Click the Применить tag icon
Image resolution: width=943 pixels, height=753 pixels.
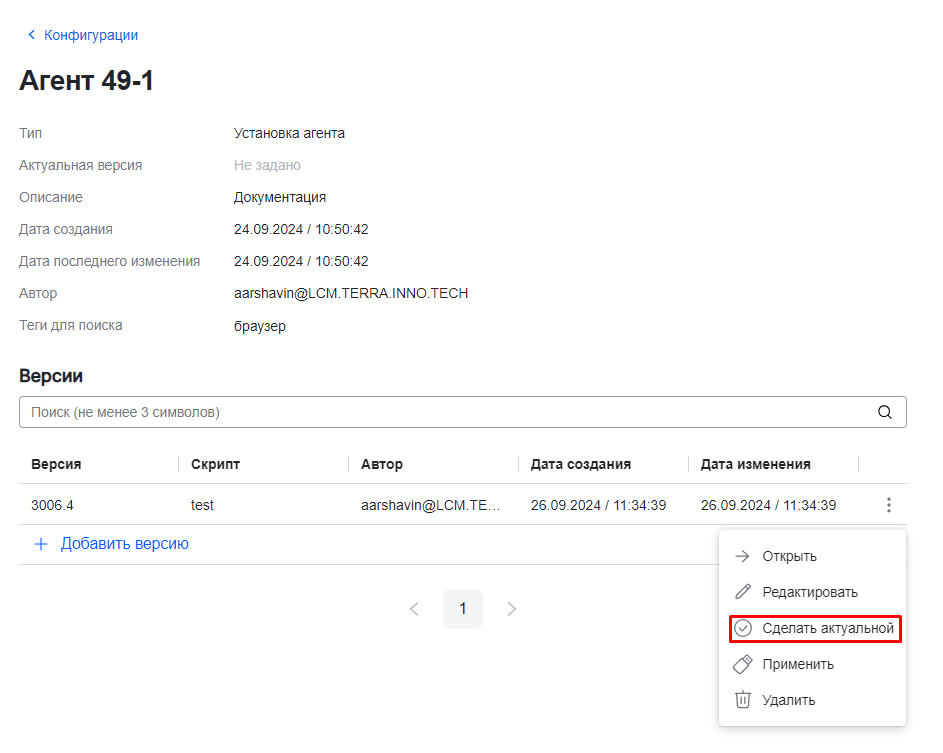point(742,664)
